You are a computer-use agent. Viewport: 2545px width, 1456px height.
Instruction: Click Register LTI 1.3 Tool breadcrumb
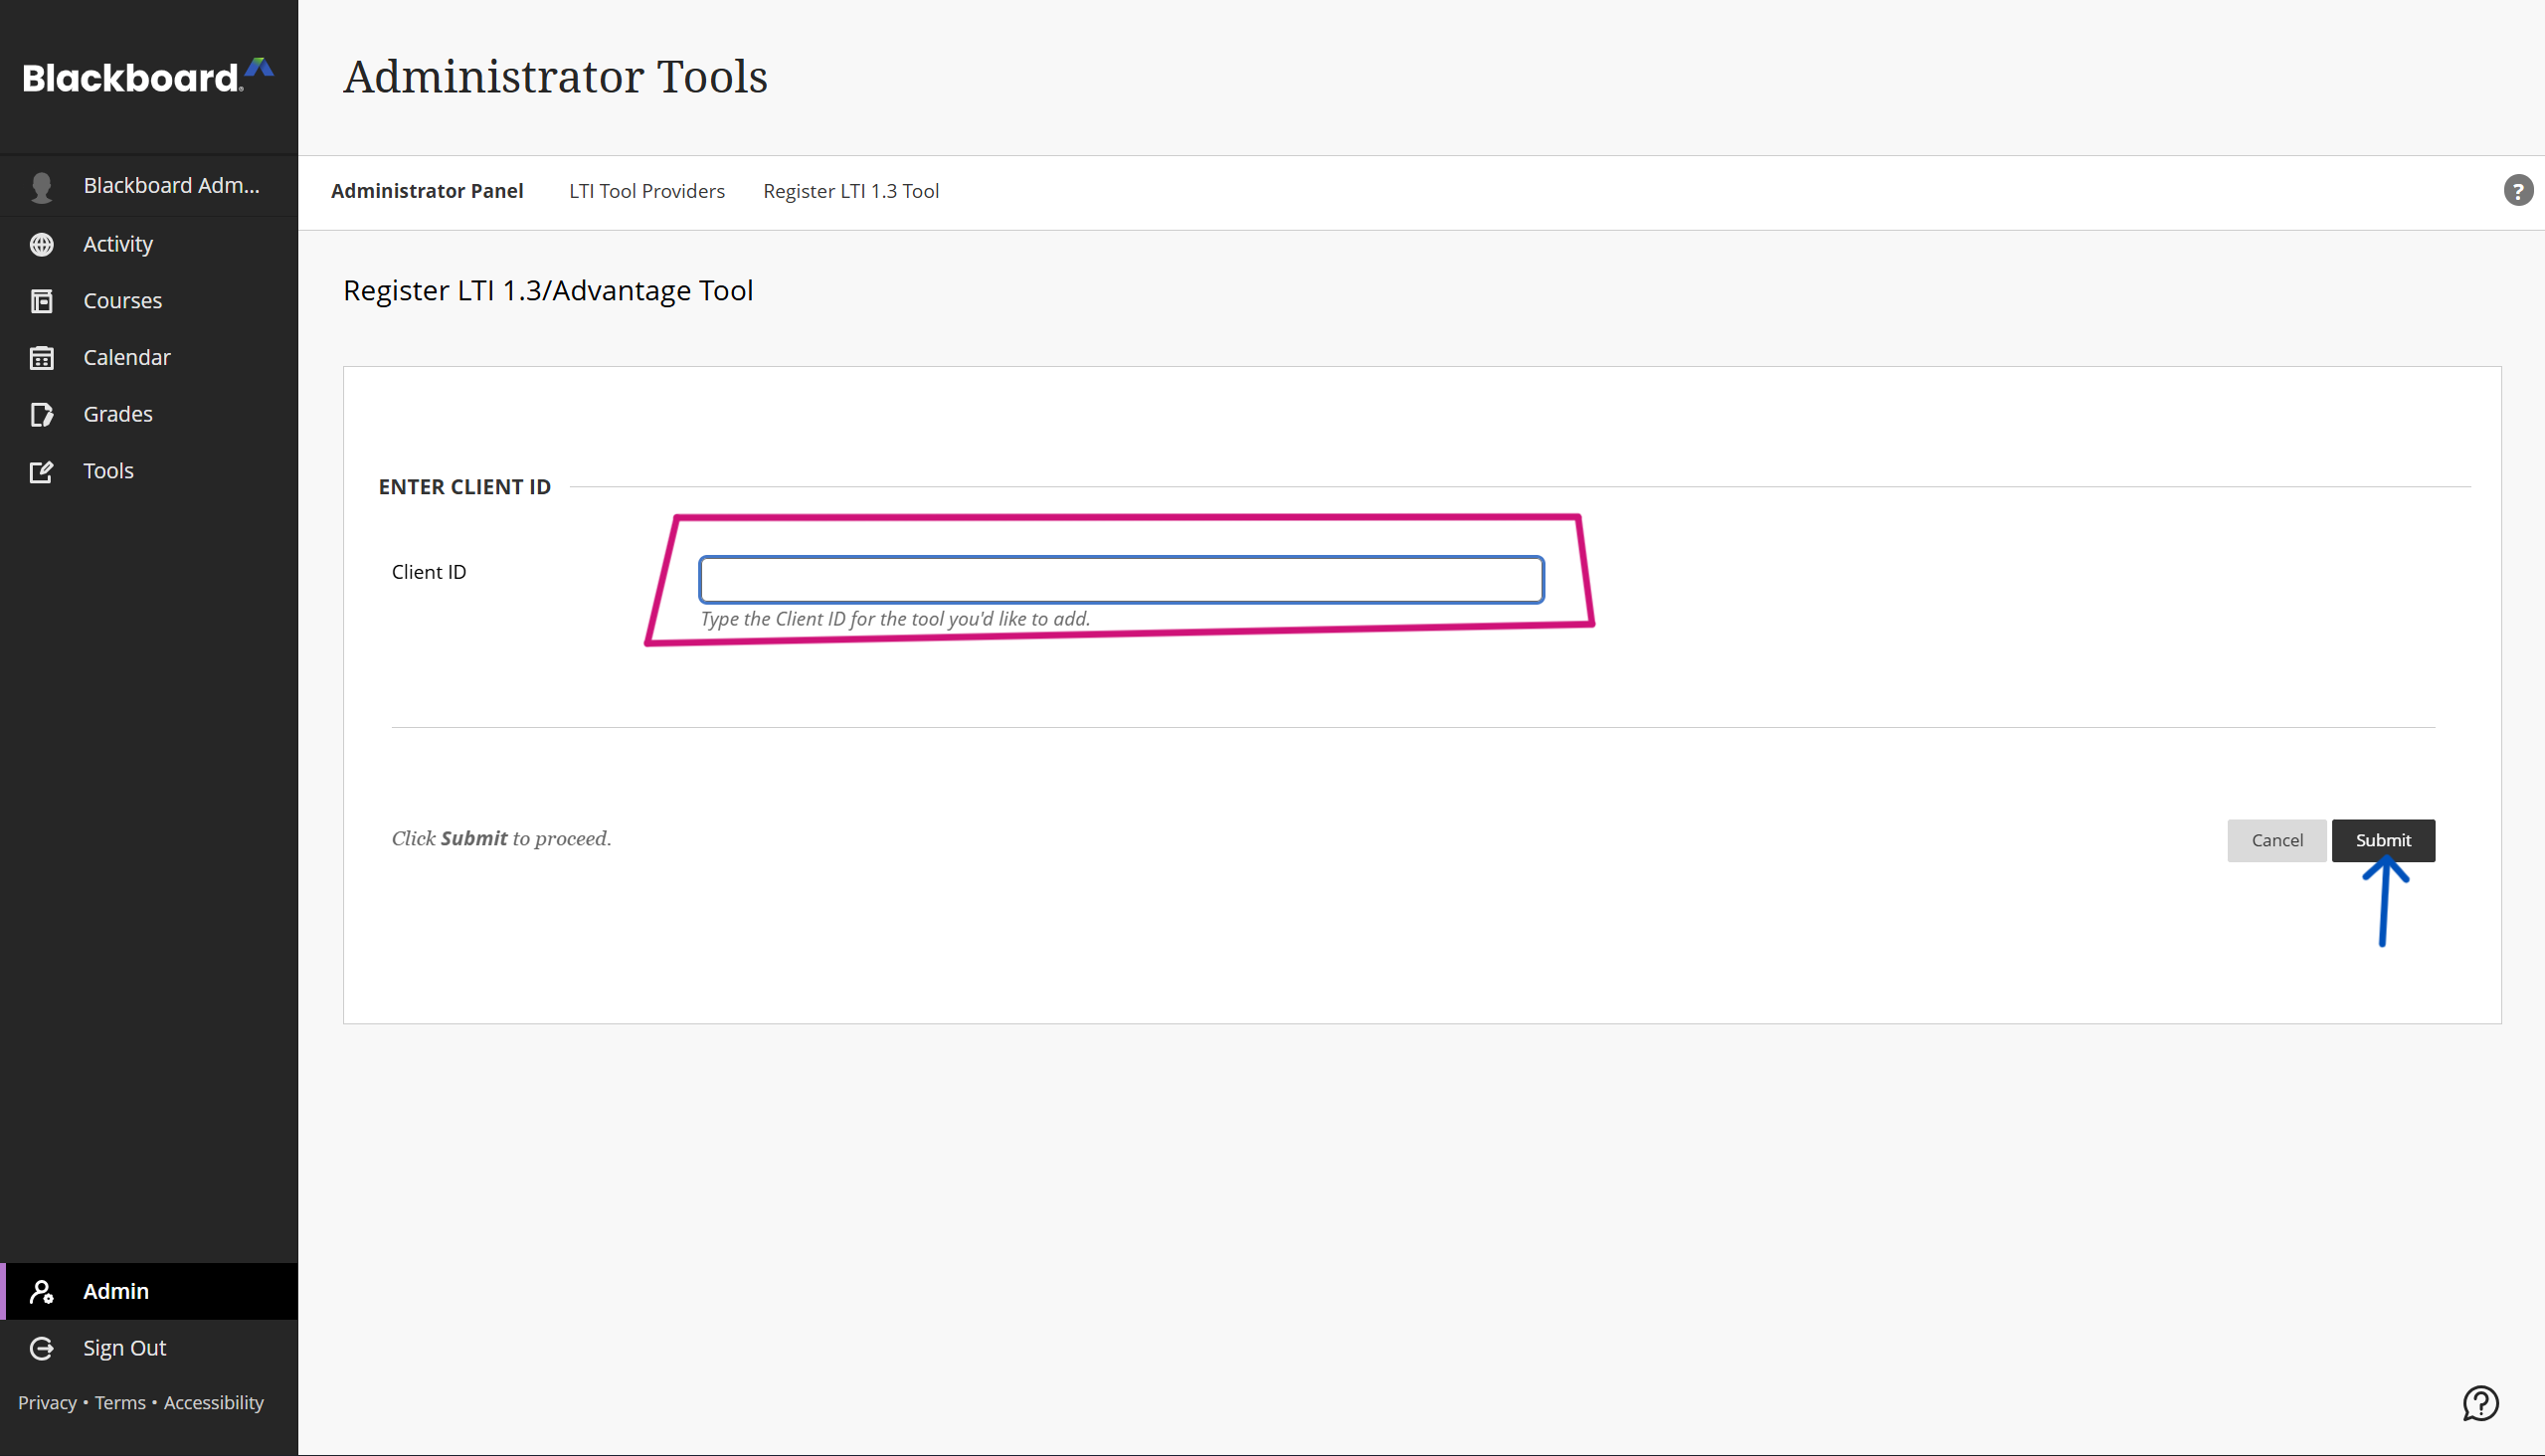coord(851,191)
